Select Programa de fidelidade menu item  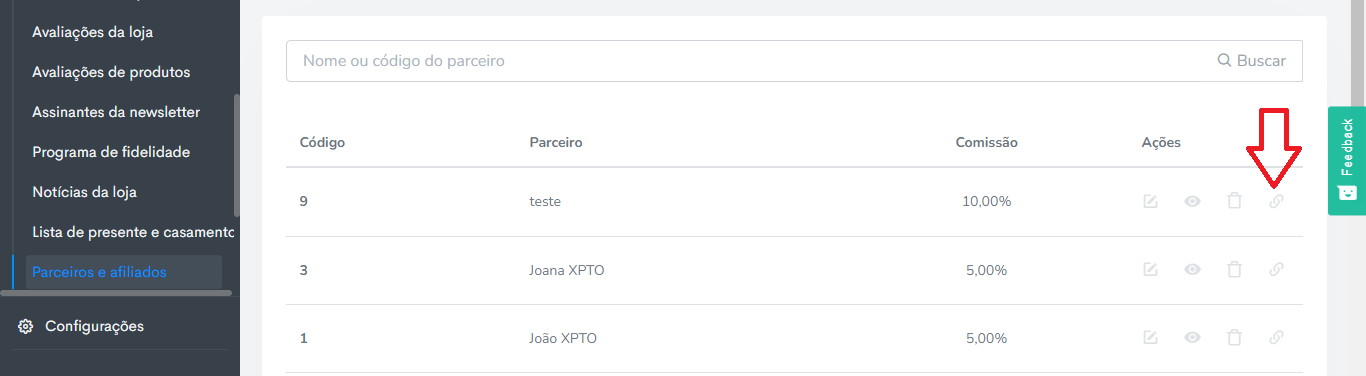[111, 152]
